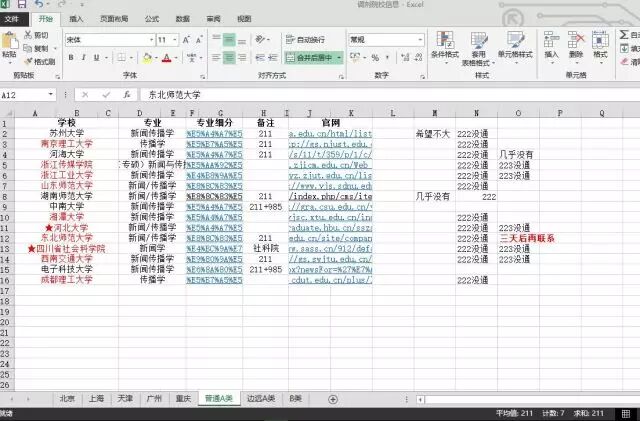Viewport: 640px width, 421px height.
Task: Center cell text horizontally
Action: 229,58
